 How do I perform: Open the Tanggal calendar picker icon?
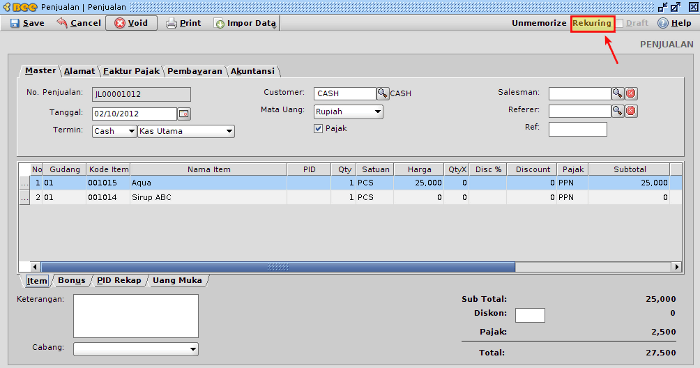(184, 114)
